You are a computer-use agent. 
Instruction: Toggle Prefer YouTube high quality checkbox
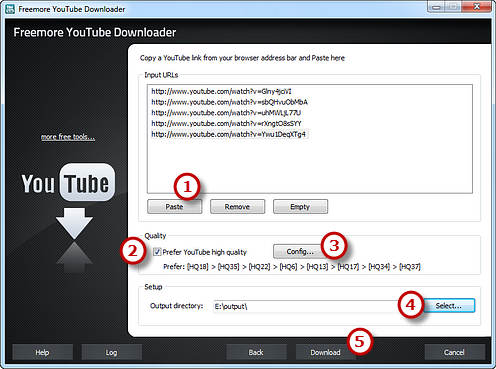157,252
